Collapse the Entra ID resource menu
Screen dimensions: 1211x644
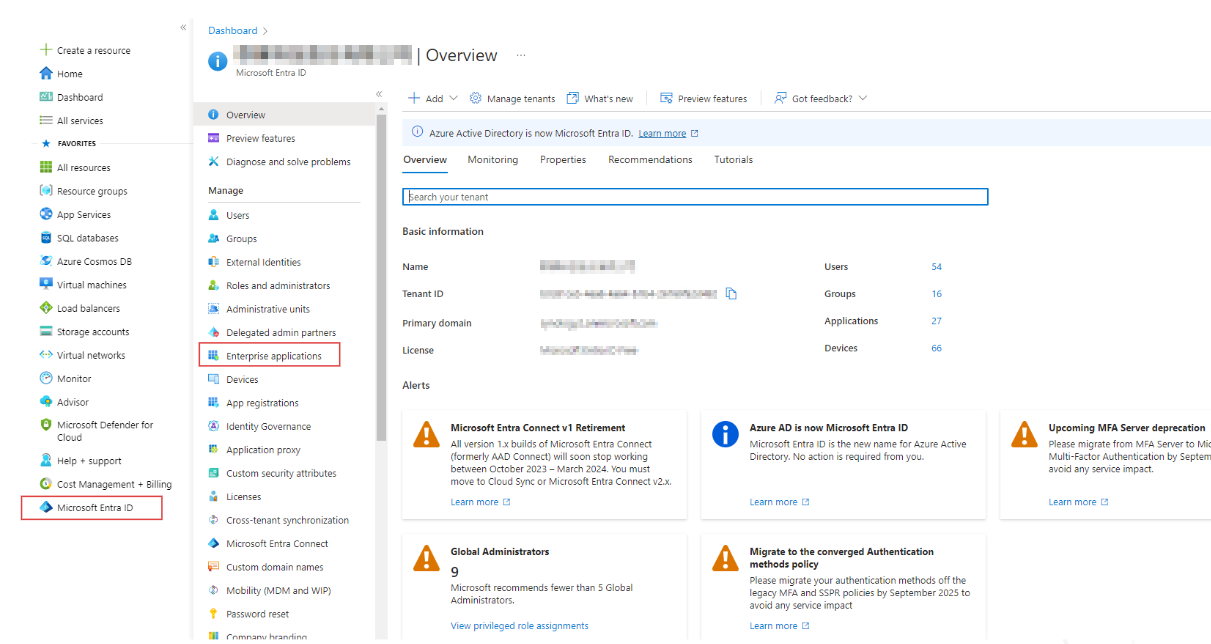379,94
